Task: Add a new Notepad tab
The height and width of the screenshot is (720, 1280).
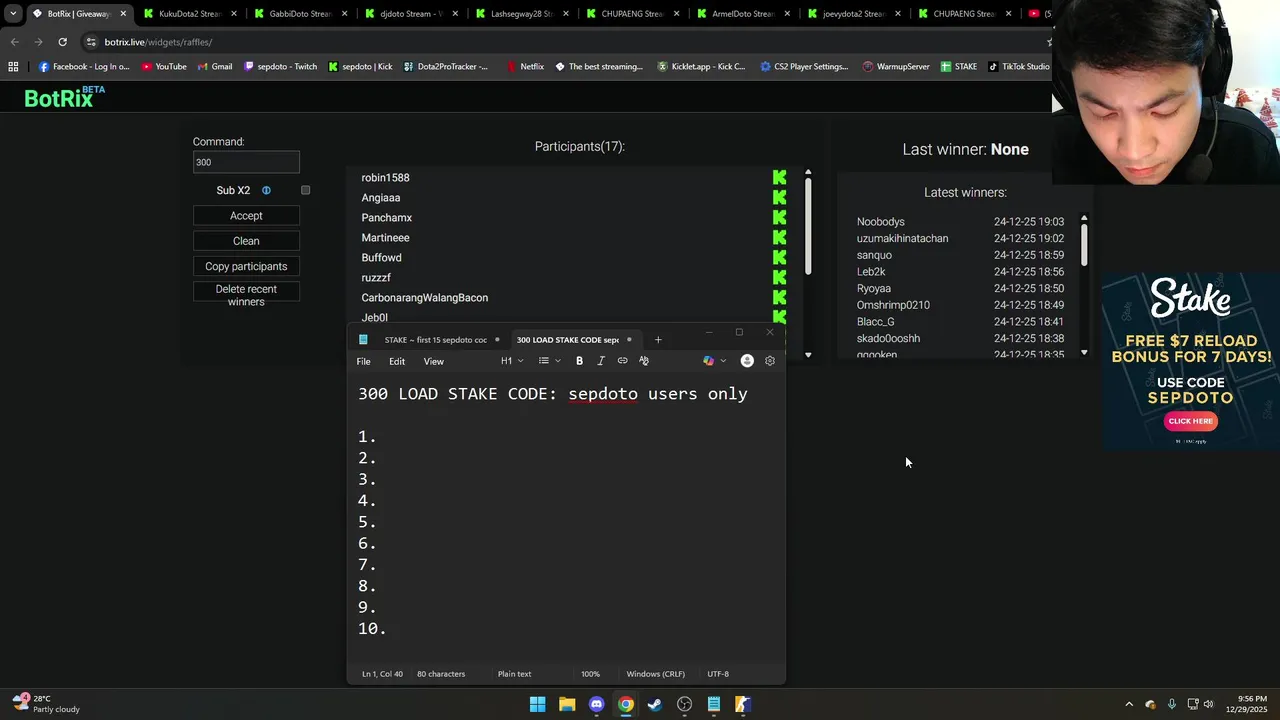Action: 658,340
